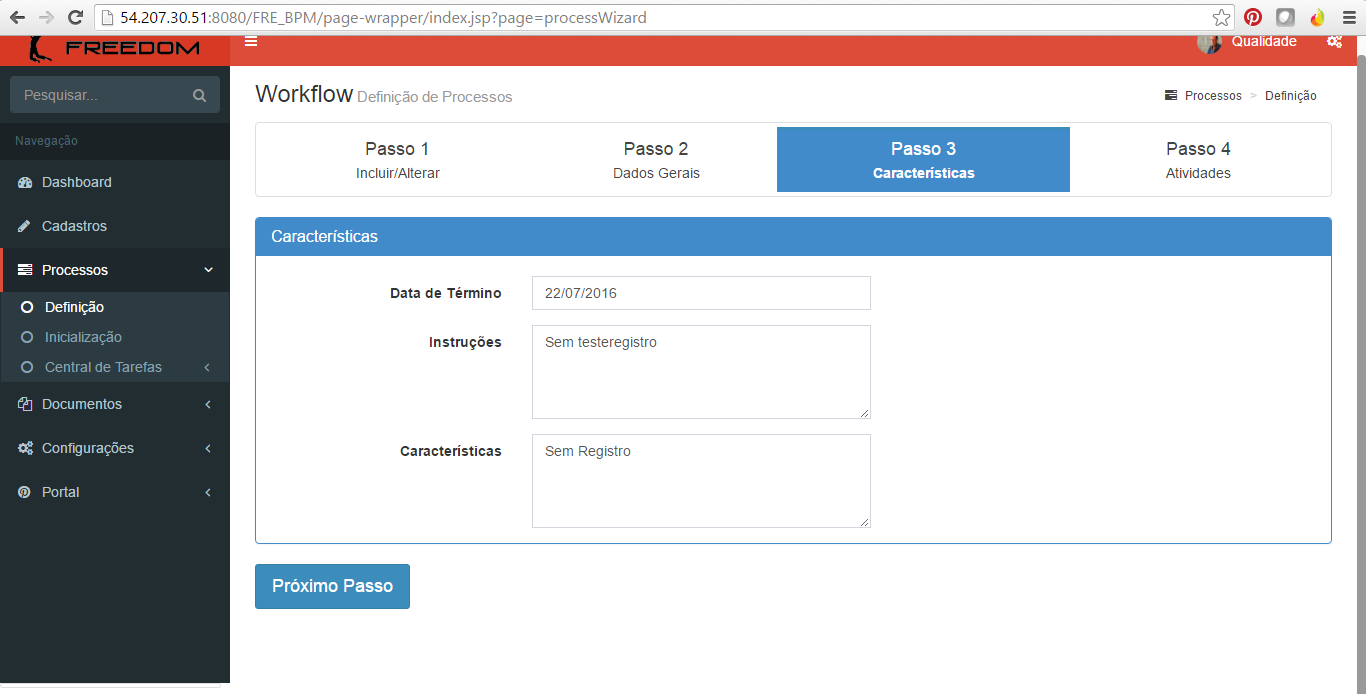Select Passo 3 Características tab
The height and width of the screenshot is (694, 1366).
coord(923,159)
